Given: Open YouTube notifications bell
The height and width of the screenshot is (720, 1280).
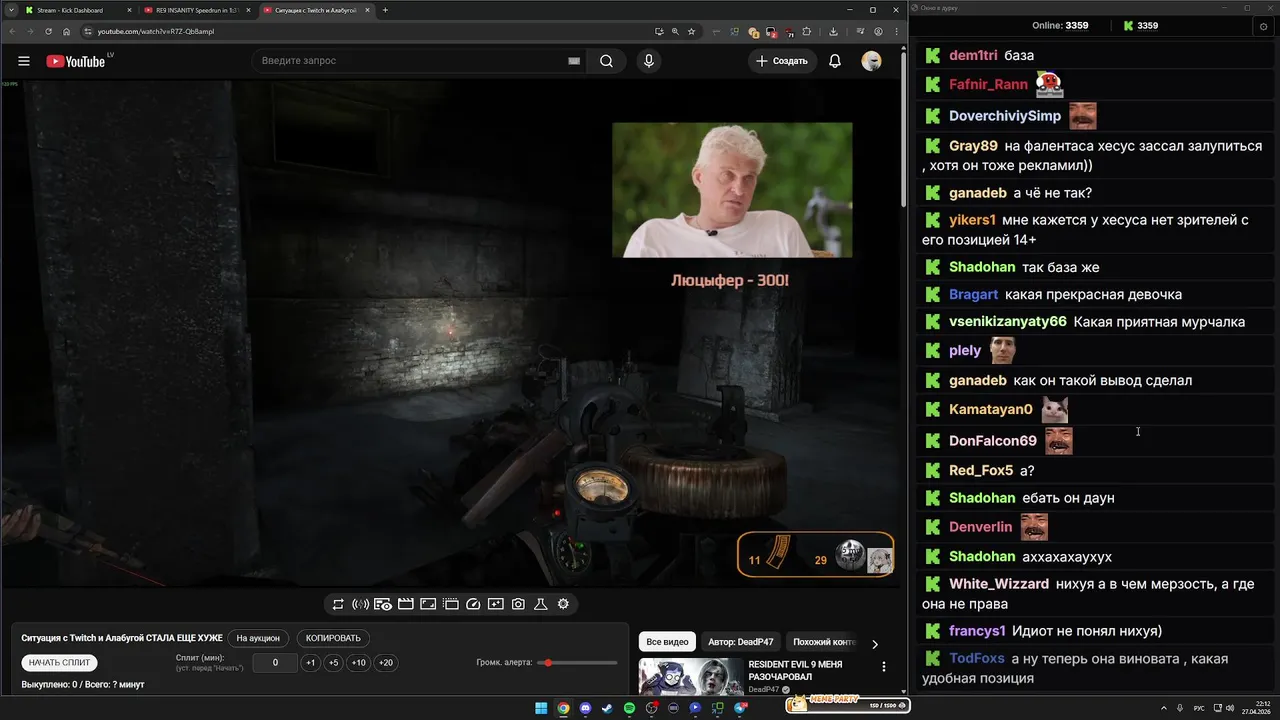Looking at the screenshot, I should [x=835, y=61].
